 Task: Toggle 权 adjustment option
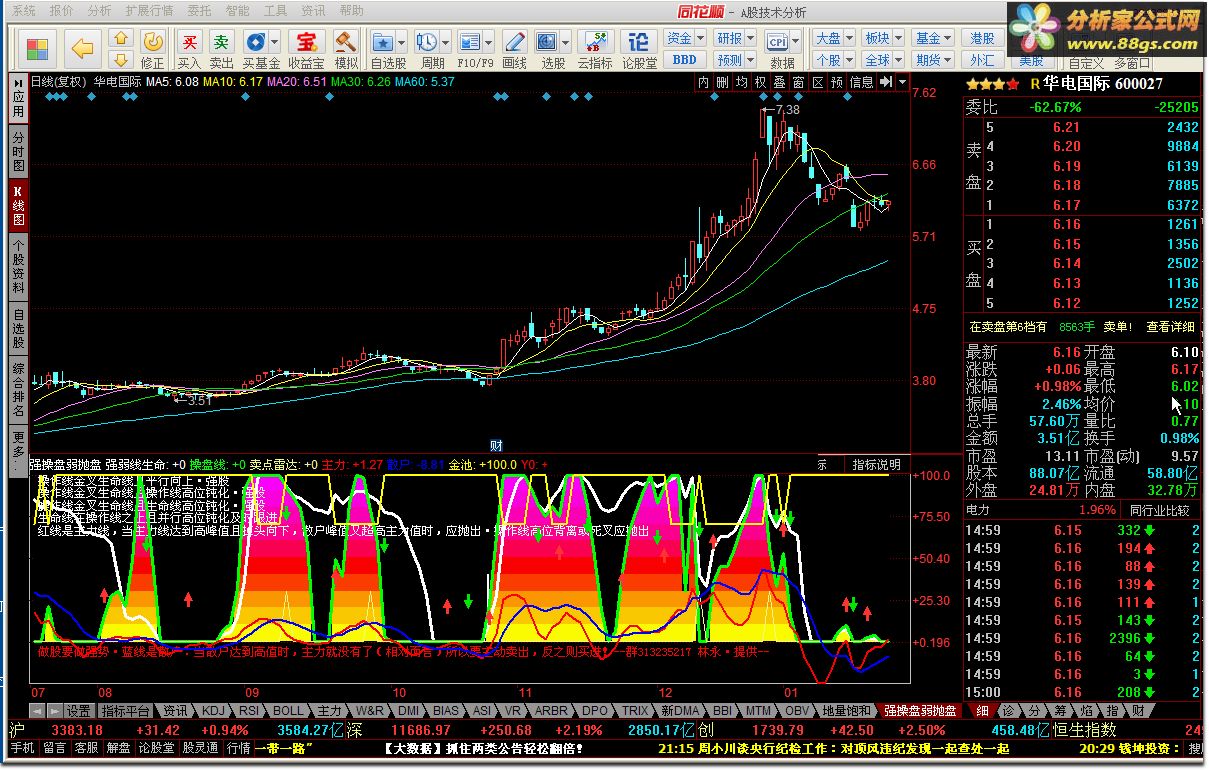(x=760, y=83)
